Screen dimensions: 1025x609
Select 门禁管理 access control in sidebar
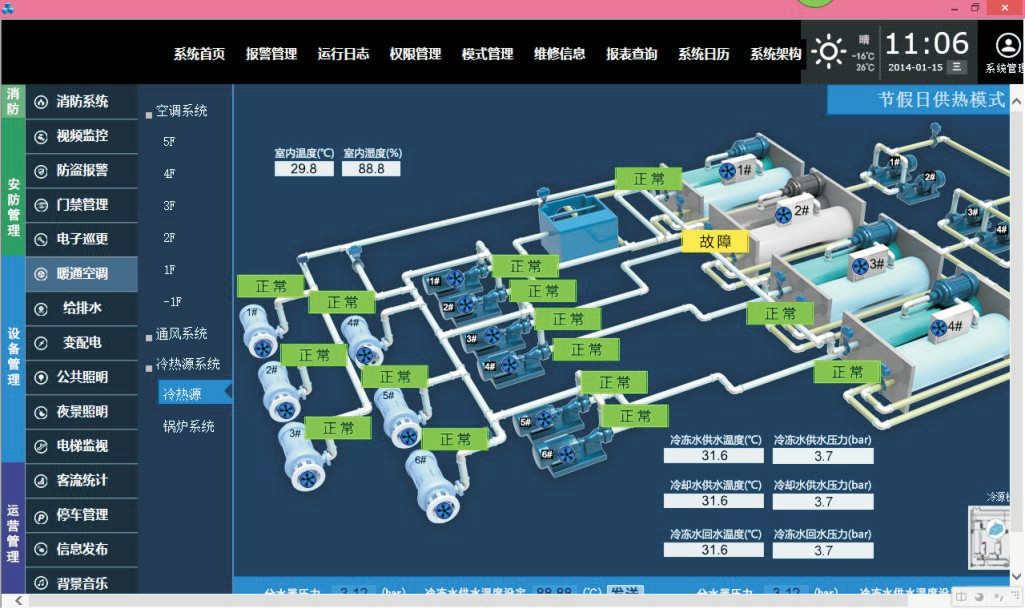click(x=82, y=205)
